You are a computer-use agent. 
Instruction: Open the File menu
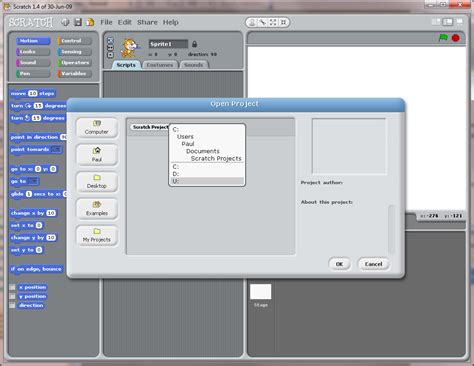106,22
